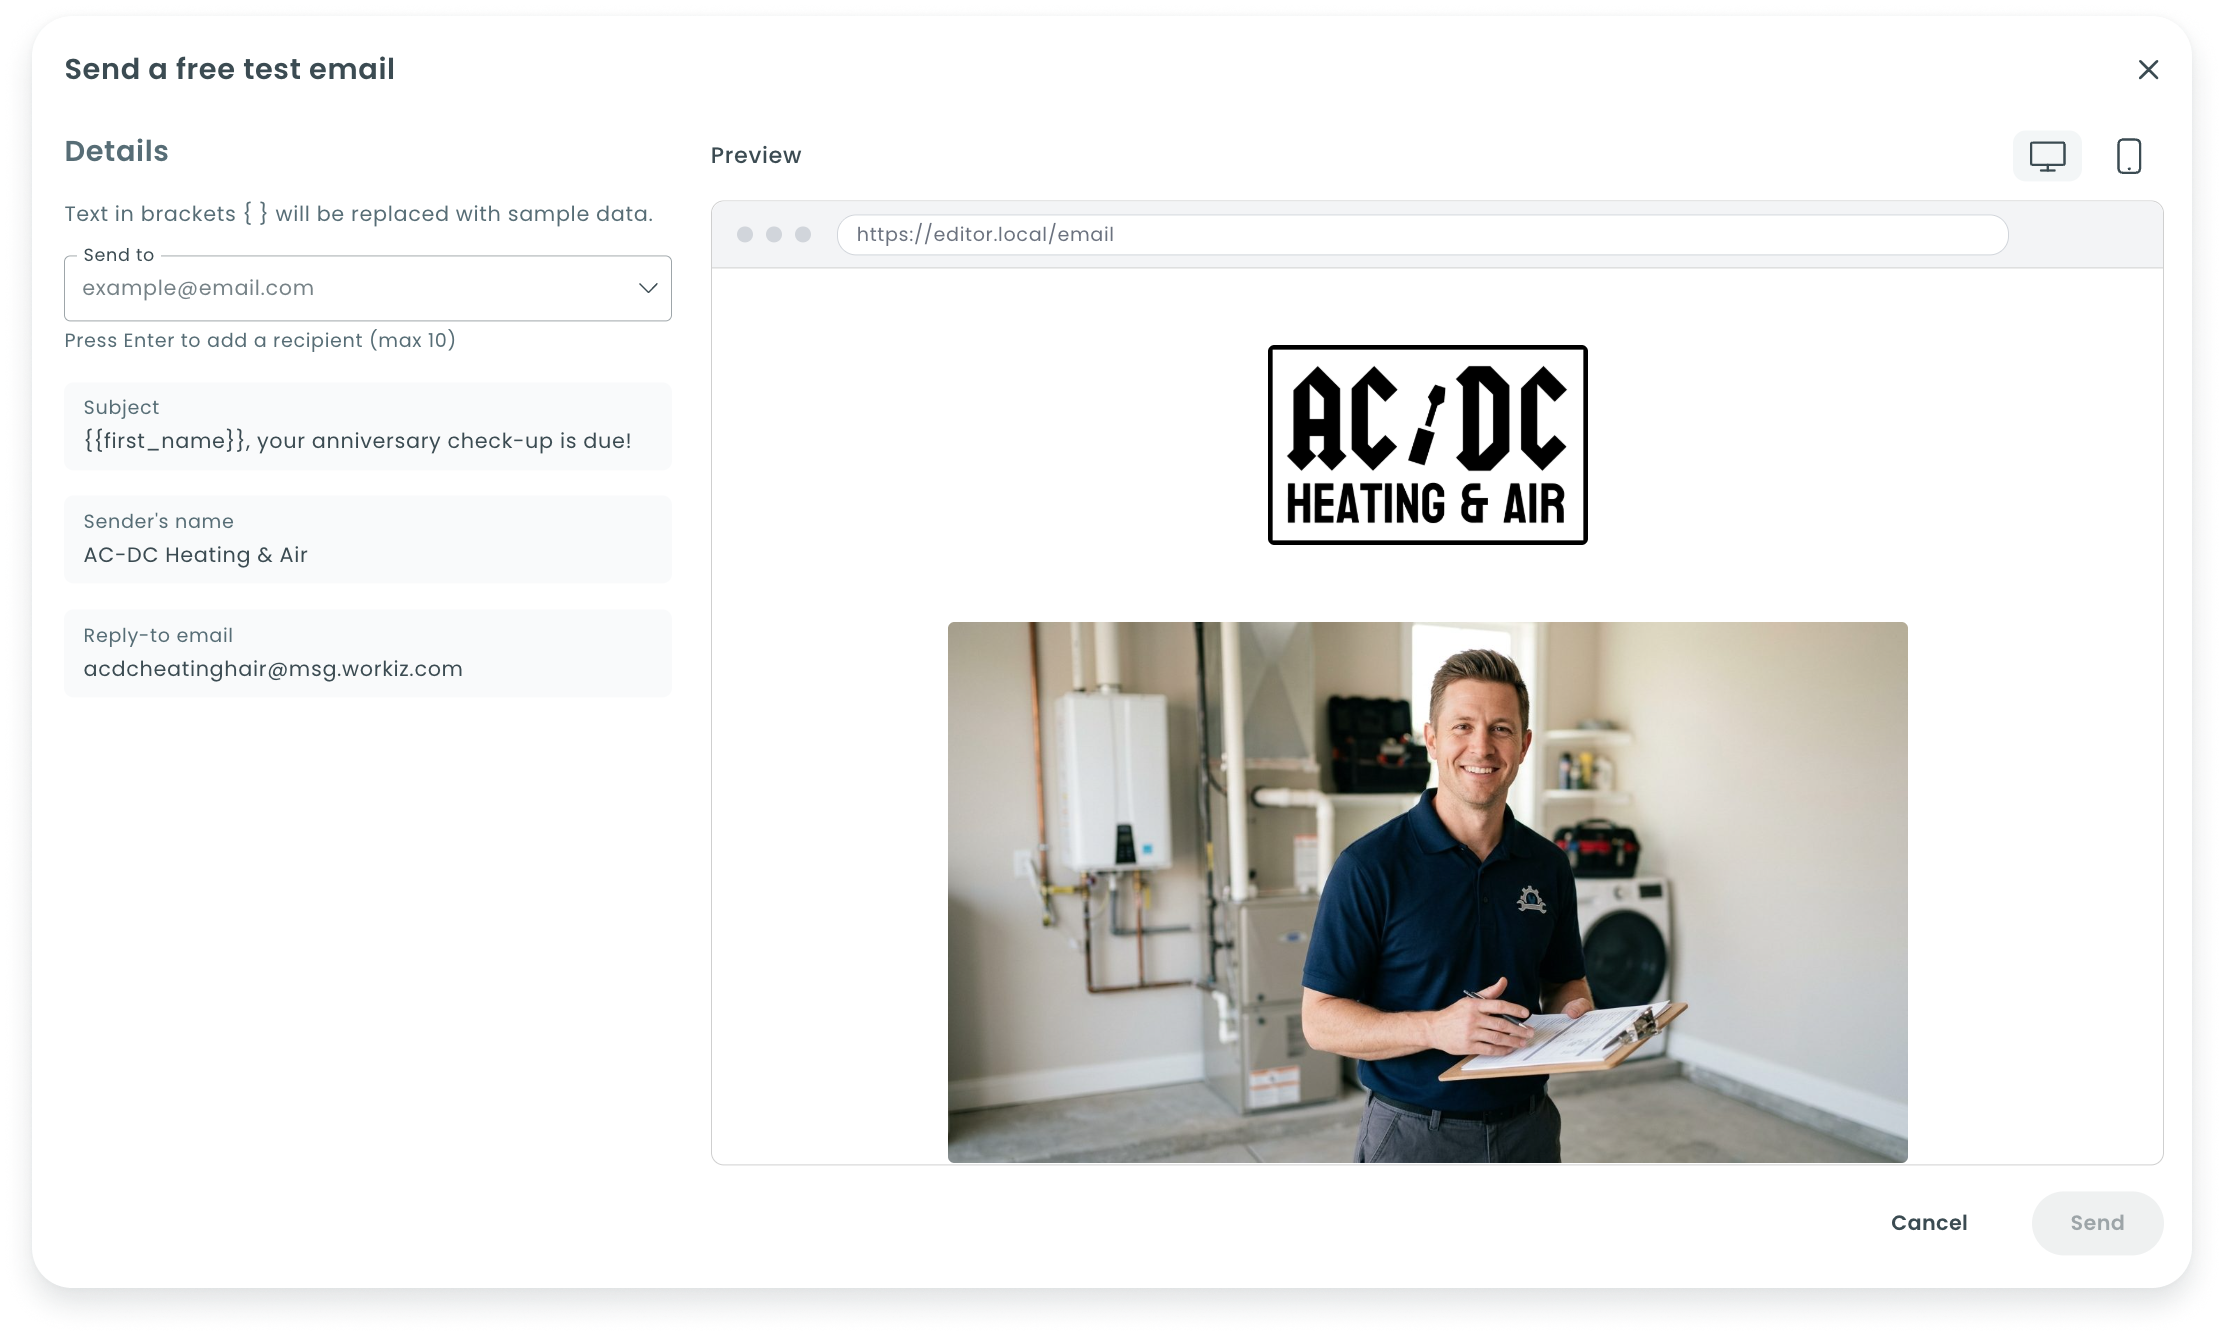
Task: Click the brackets sample data note
Action: pos(359,214)
